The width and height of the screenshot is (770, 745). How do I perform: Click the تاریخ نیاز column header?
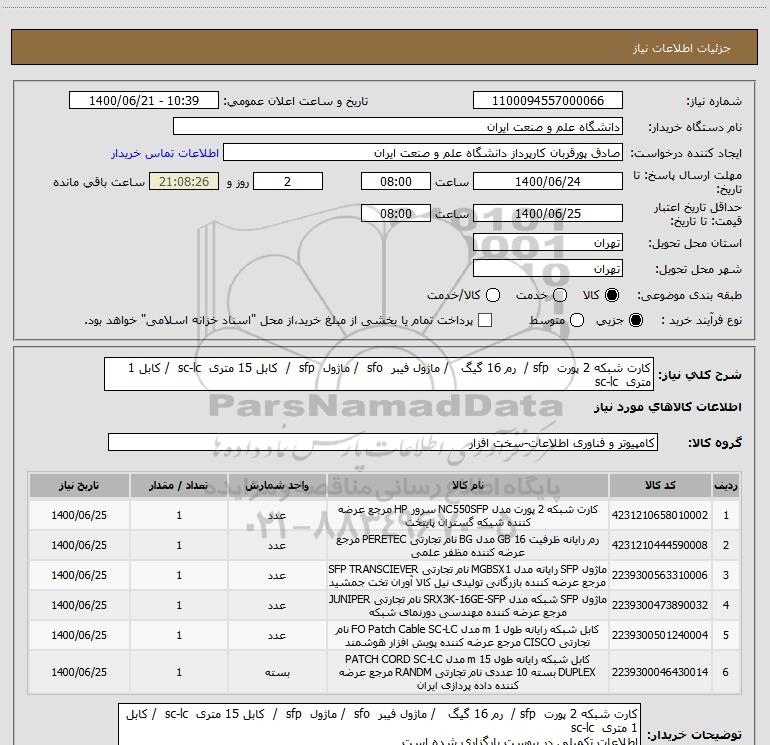79,486
